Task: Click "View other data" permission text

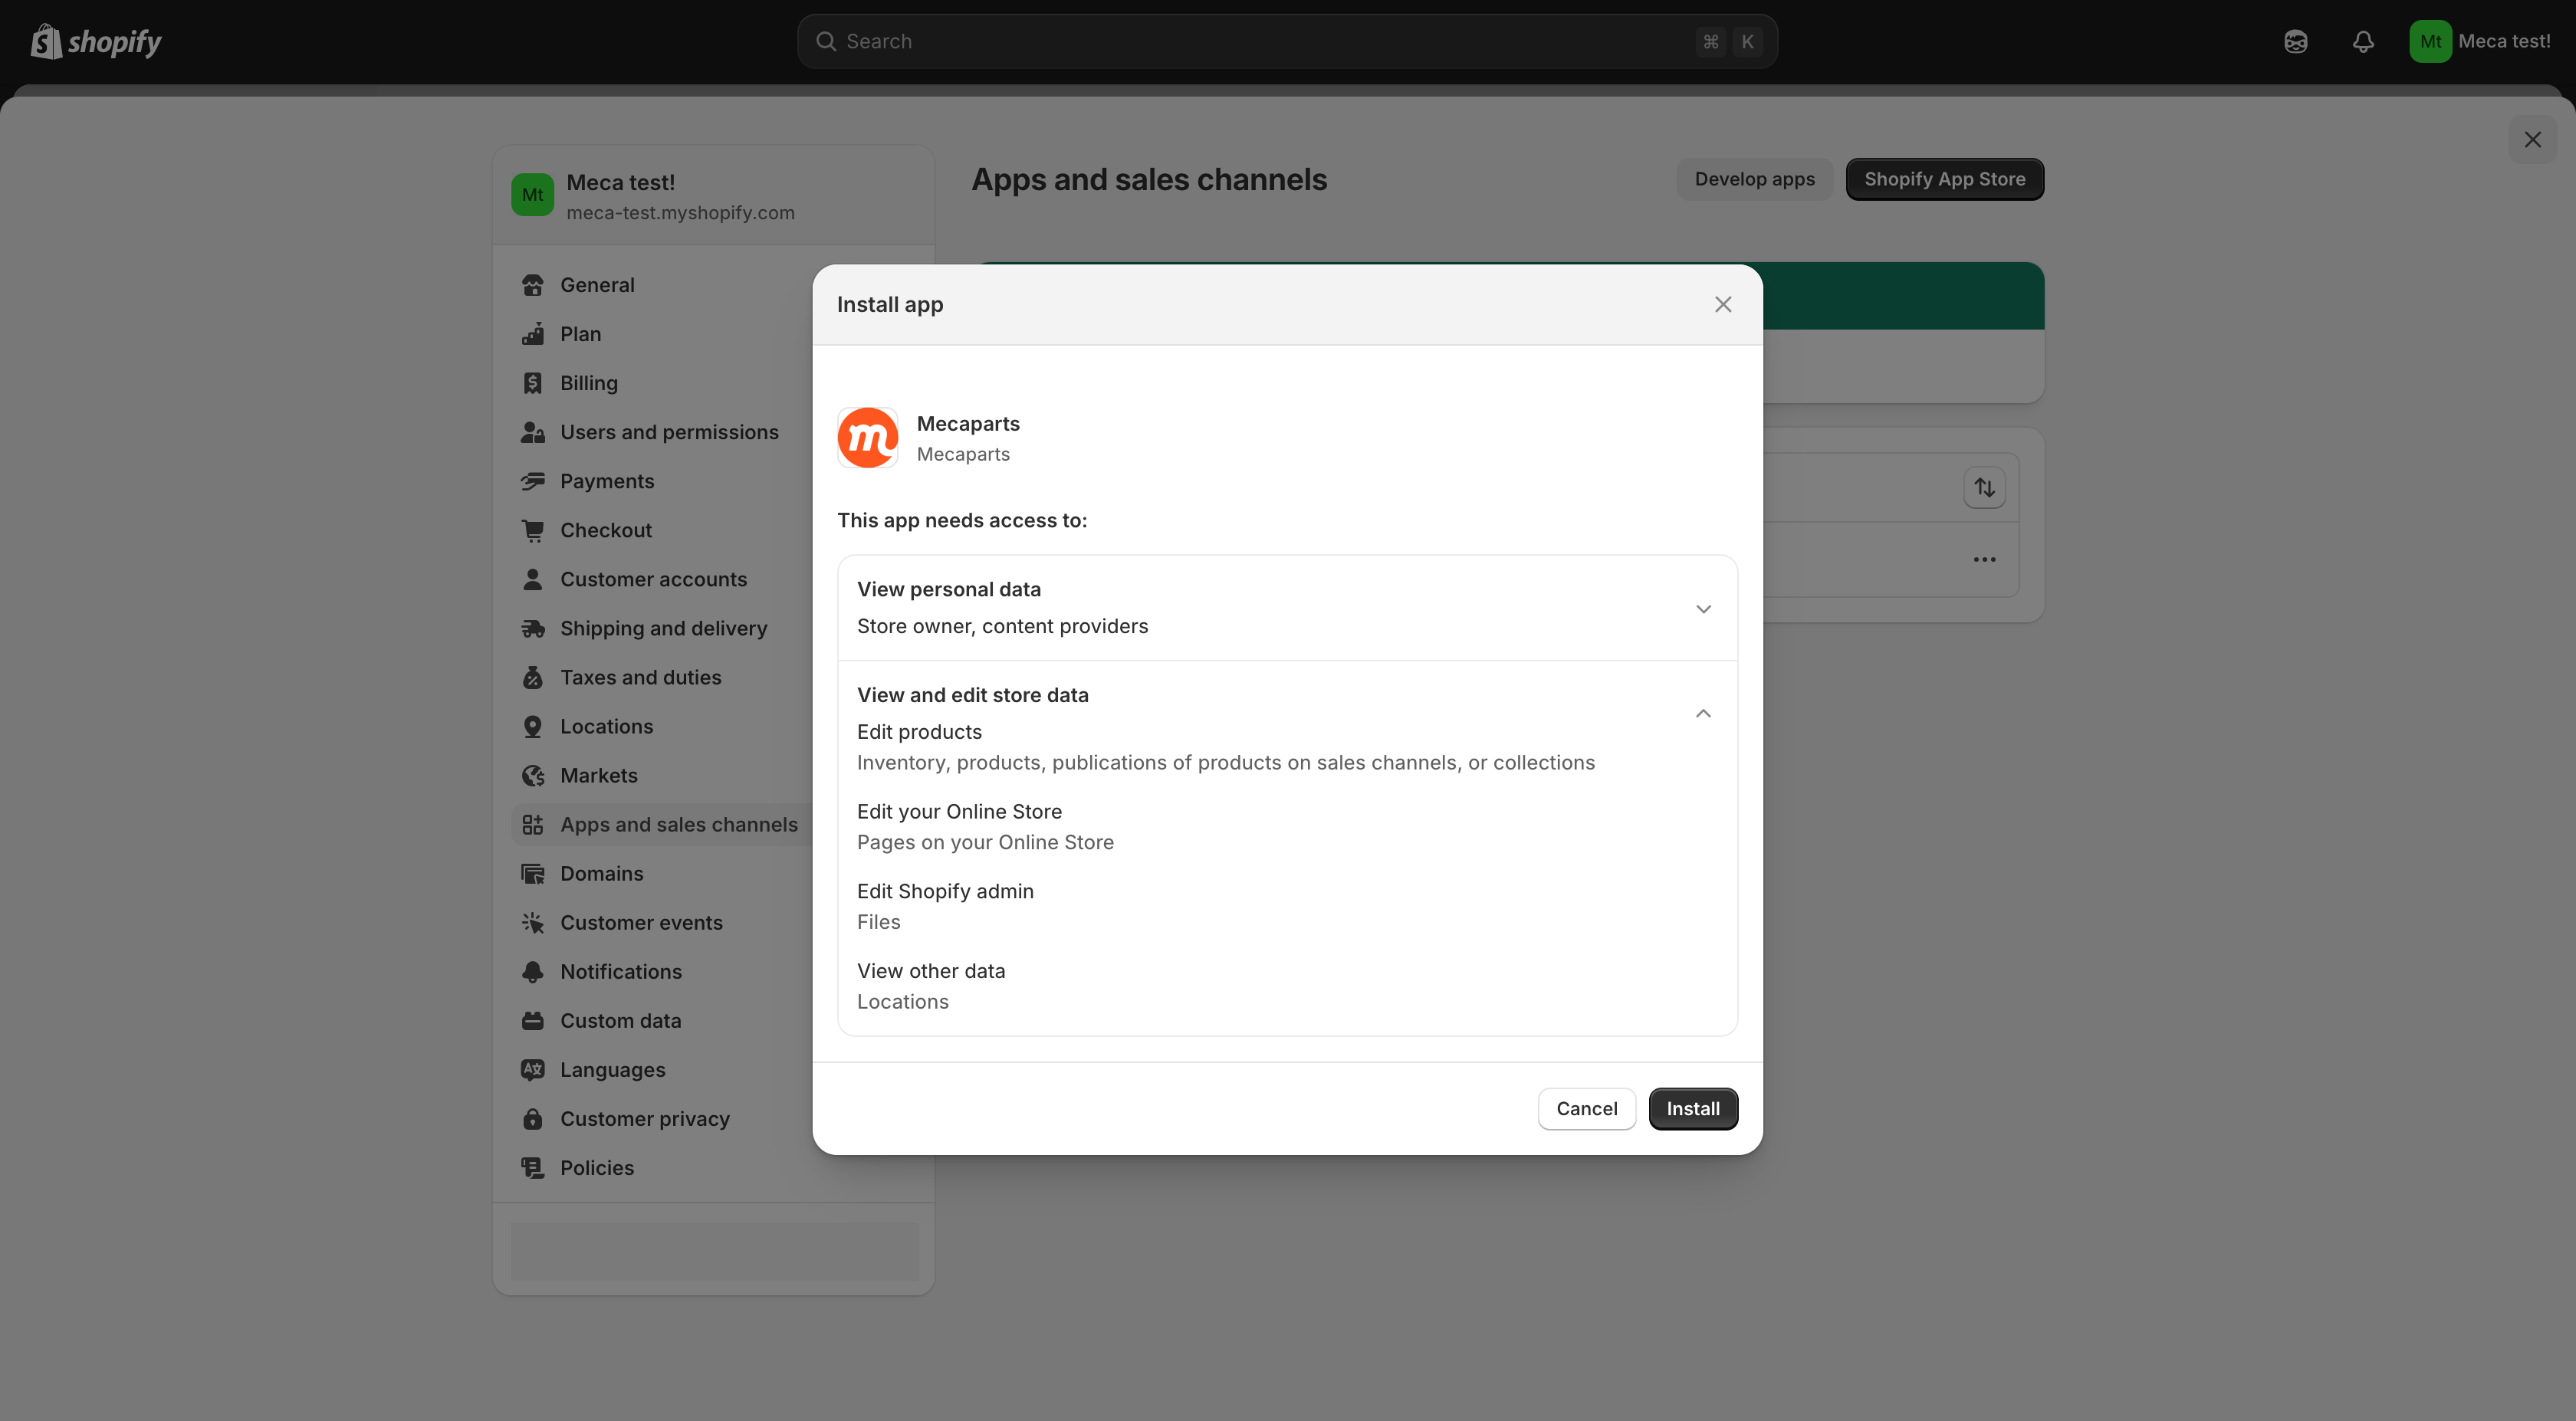Action: pyautogui.click(x=931, y=970)
